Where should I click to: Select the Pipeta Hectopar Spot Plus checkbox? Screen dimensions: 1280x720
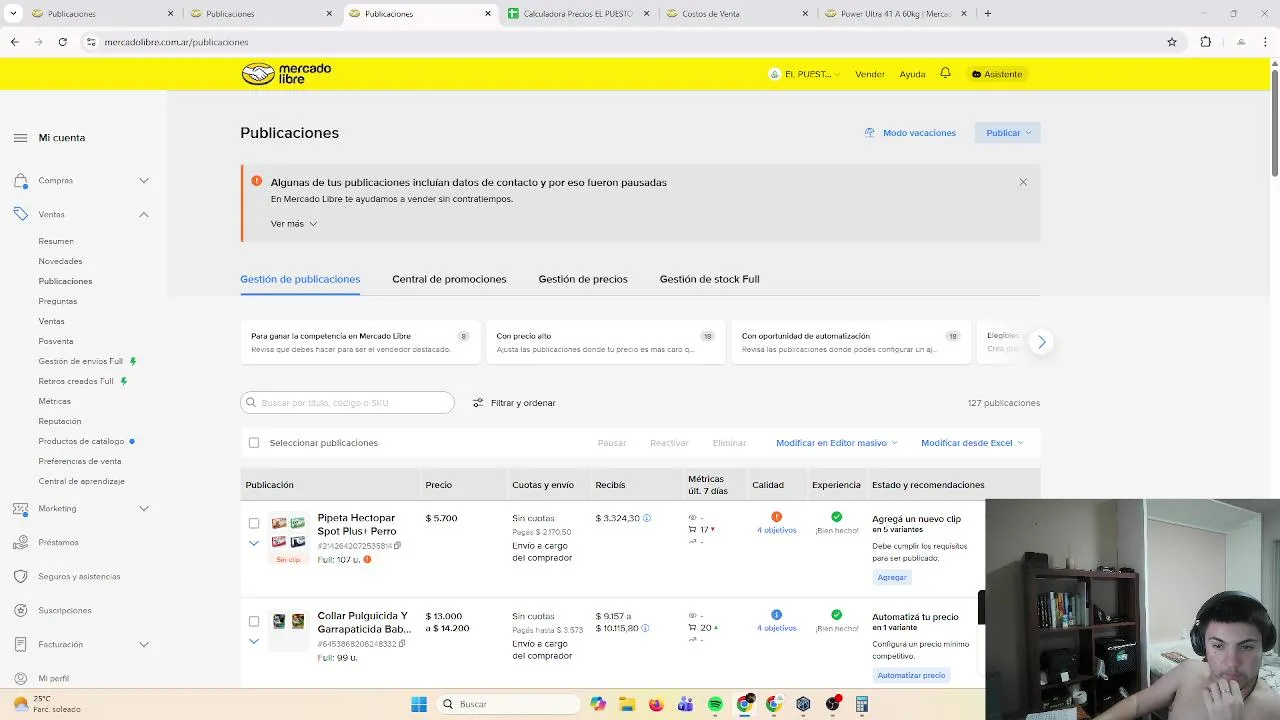tap(254, 523)
